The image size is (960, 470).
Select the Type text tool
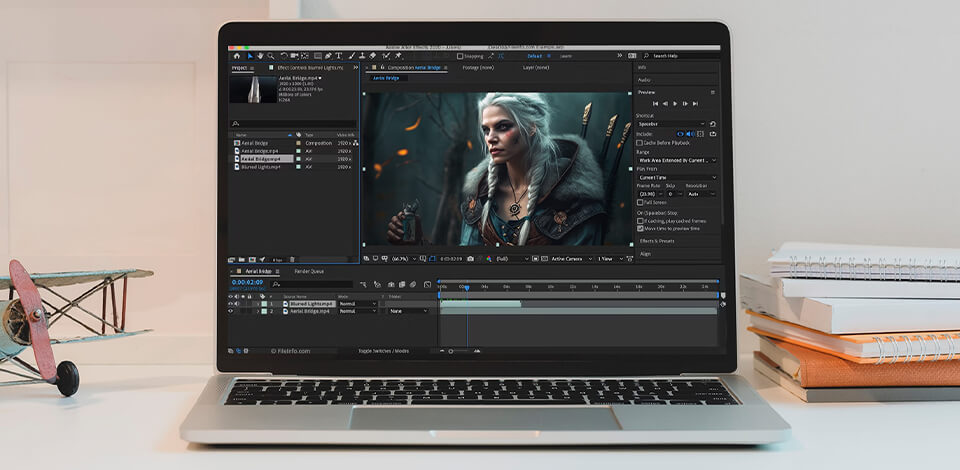(x=339, y=56)
